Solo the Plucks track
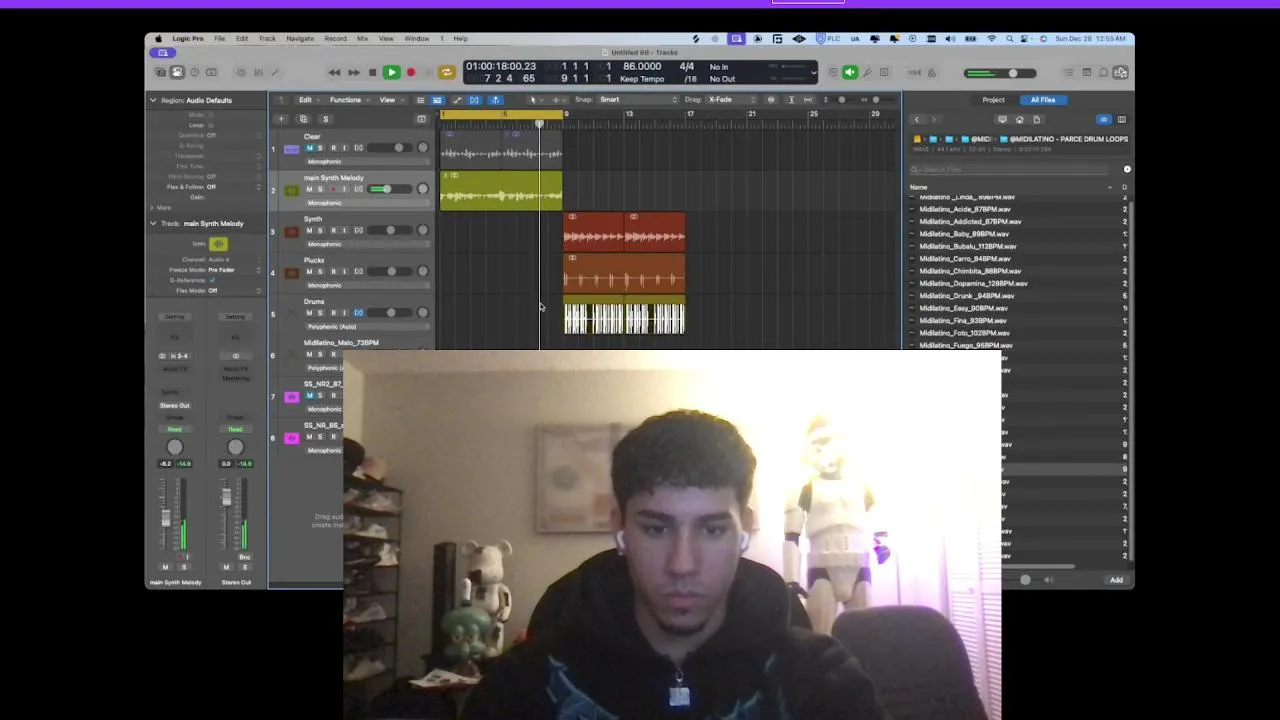This screenshot has height=720, width=1280. [x=320, y=271]
